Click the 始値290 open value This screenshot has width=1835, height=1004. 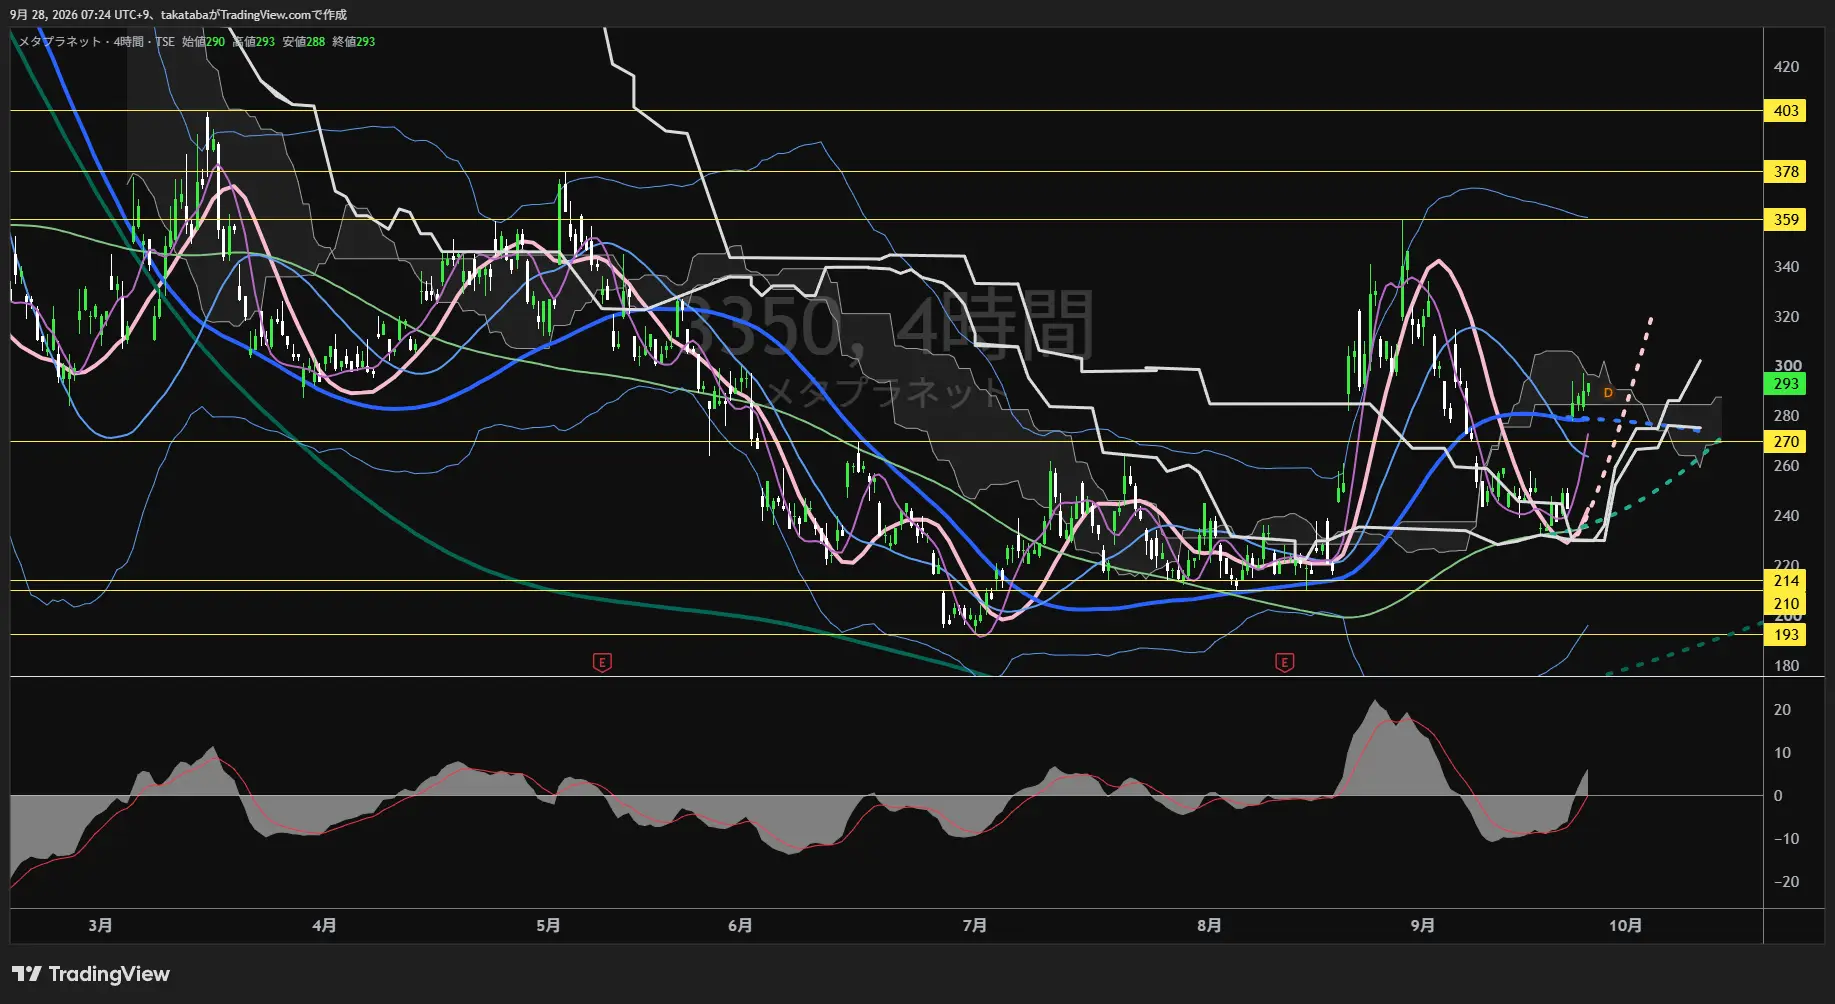pyautogui.click(x=203, y=42)
